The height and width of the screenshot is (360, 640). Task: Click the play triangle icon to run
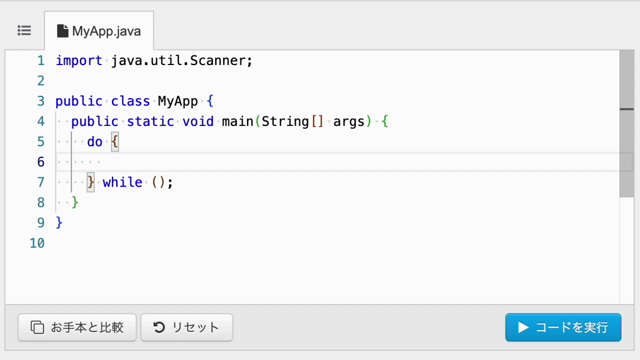click(x=523, y=327)
